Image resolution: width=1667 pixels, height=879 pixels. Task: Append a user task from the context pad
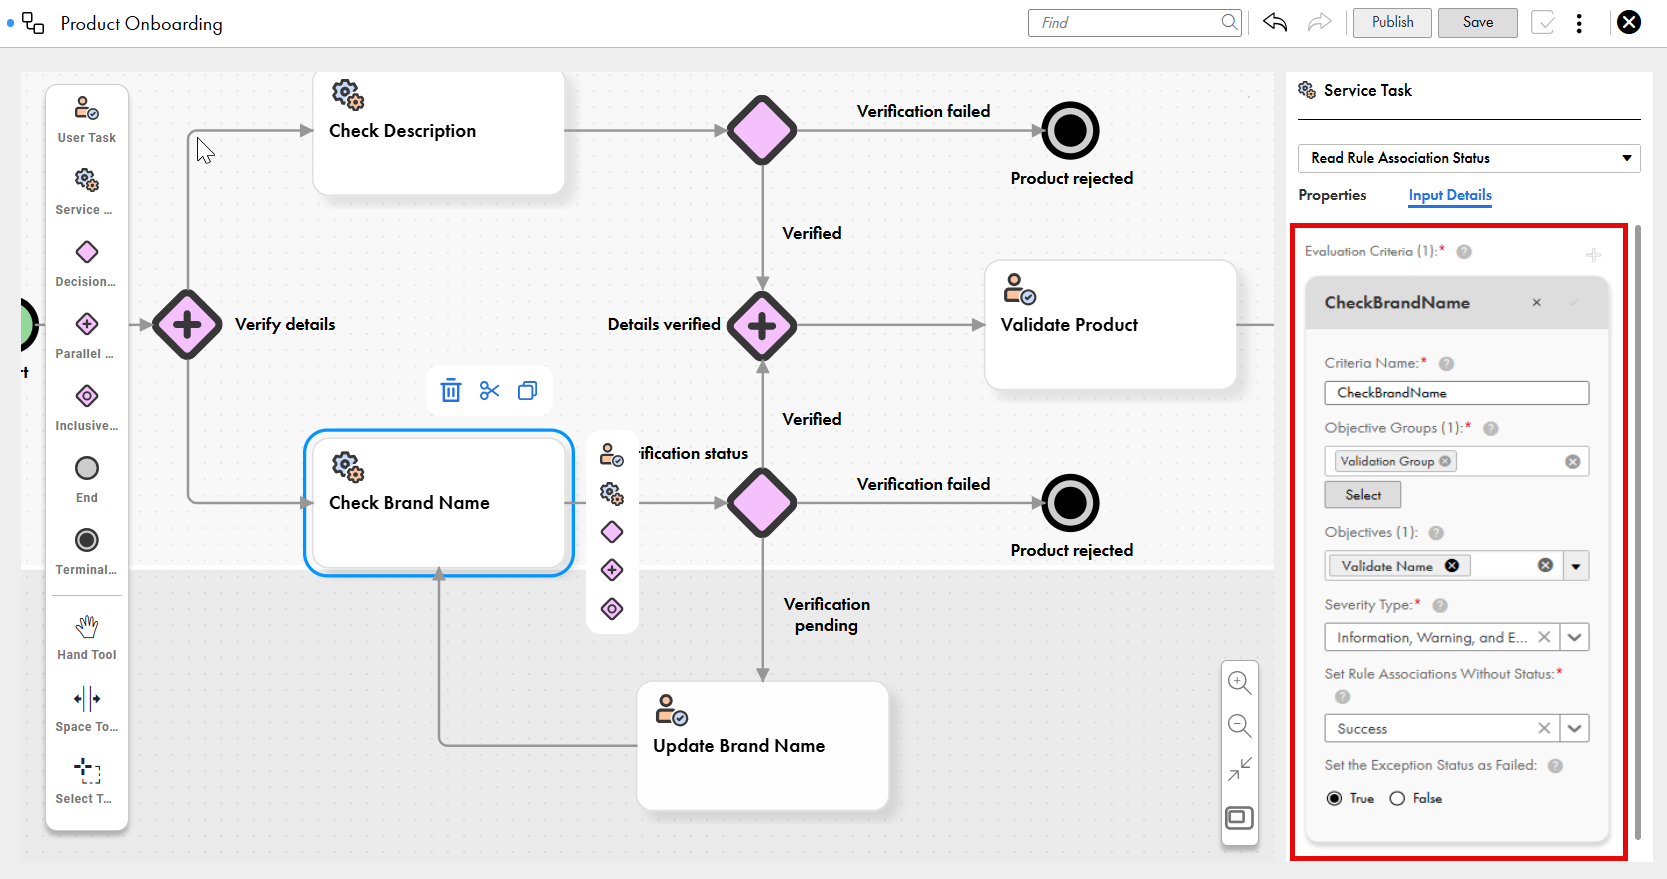pyautogui.click(x=612, y=456)
